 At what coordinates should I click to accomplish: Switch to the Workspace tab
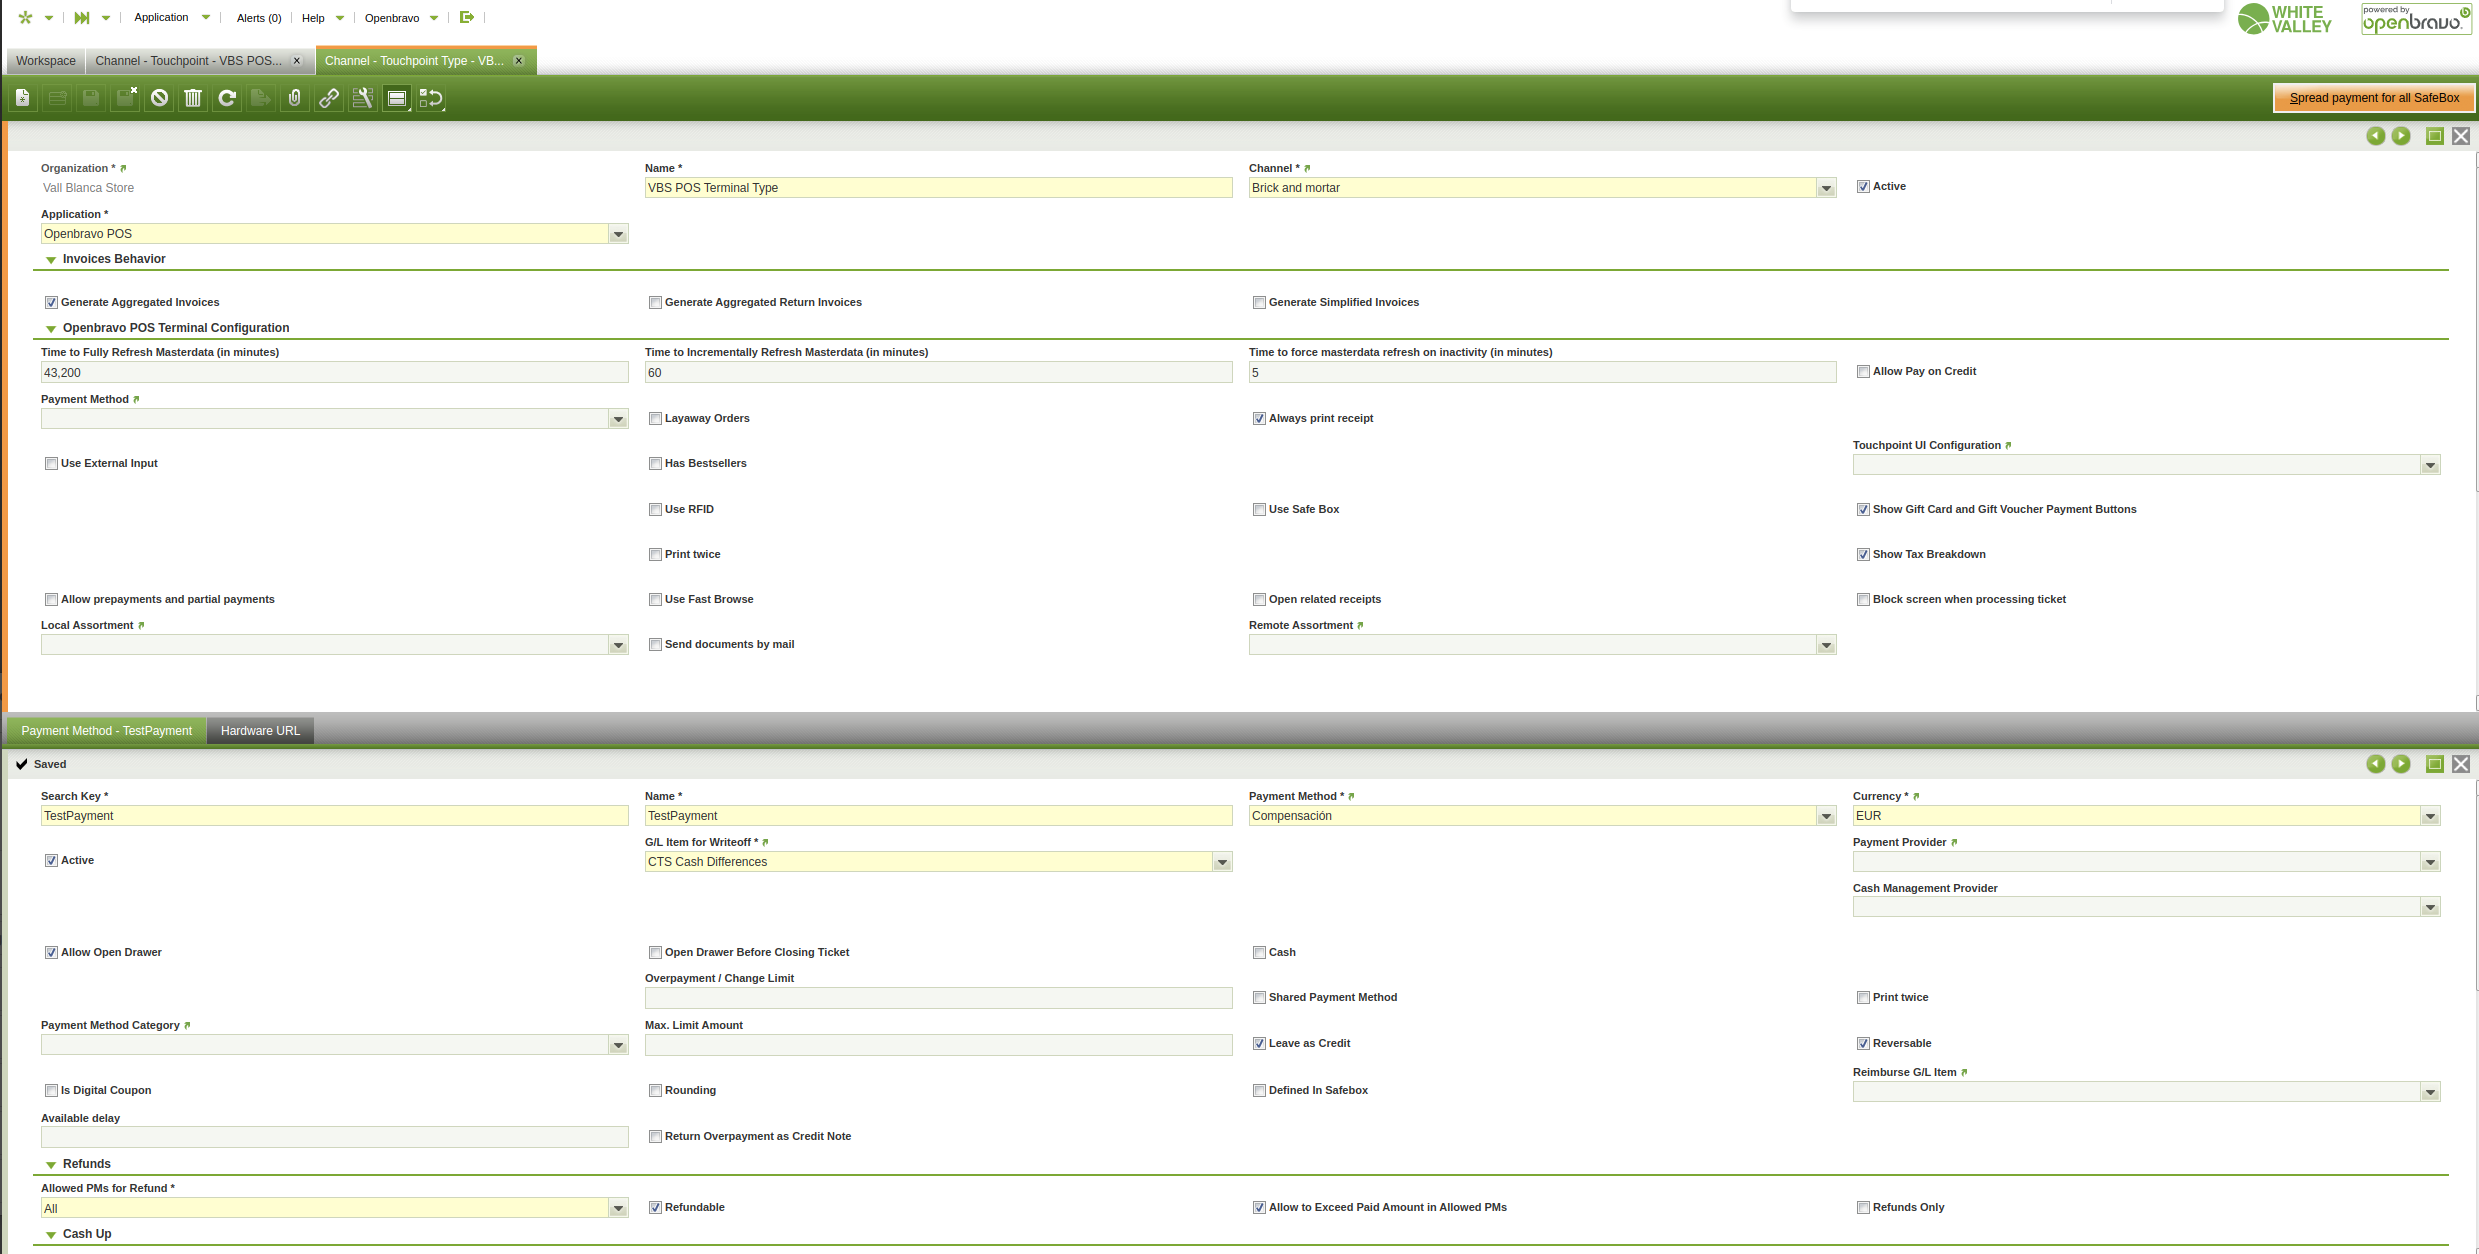click(x=46, y=61)
